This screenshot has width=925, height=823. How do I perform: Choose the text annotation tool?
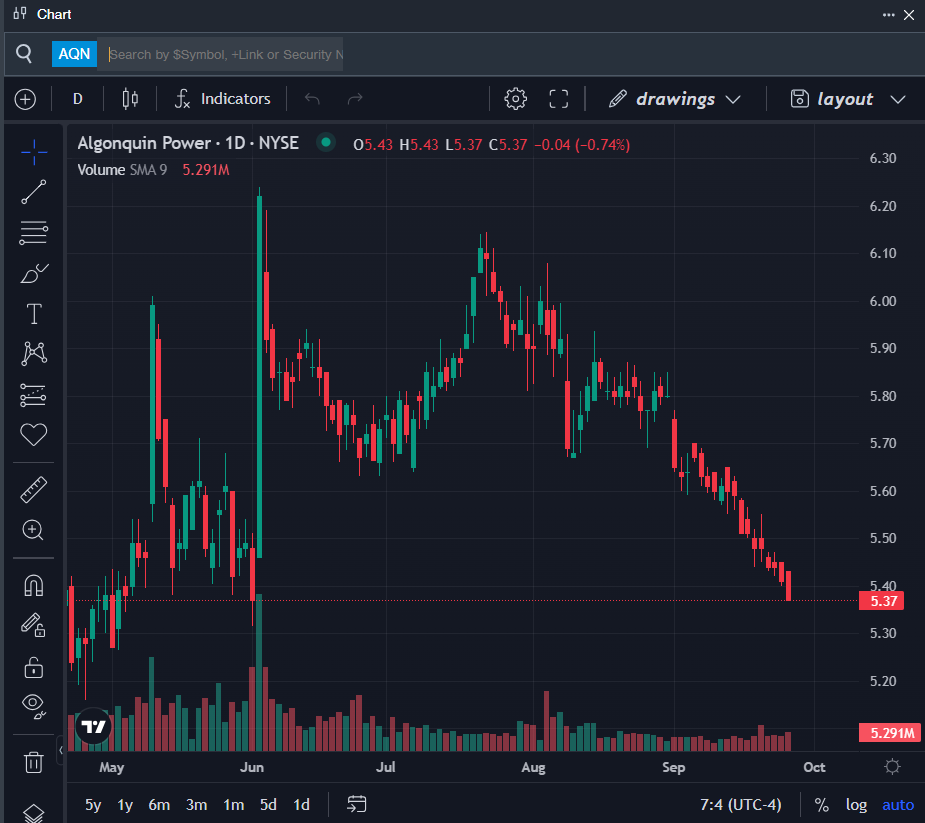34,314
